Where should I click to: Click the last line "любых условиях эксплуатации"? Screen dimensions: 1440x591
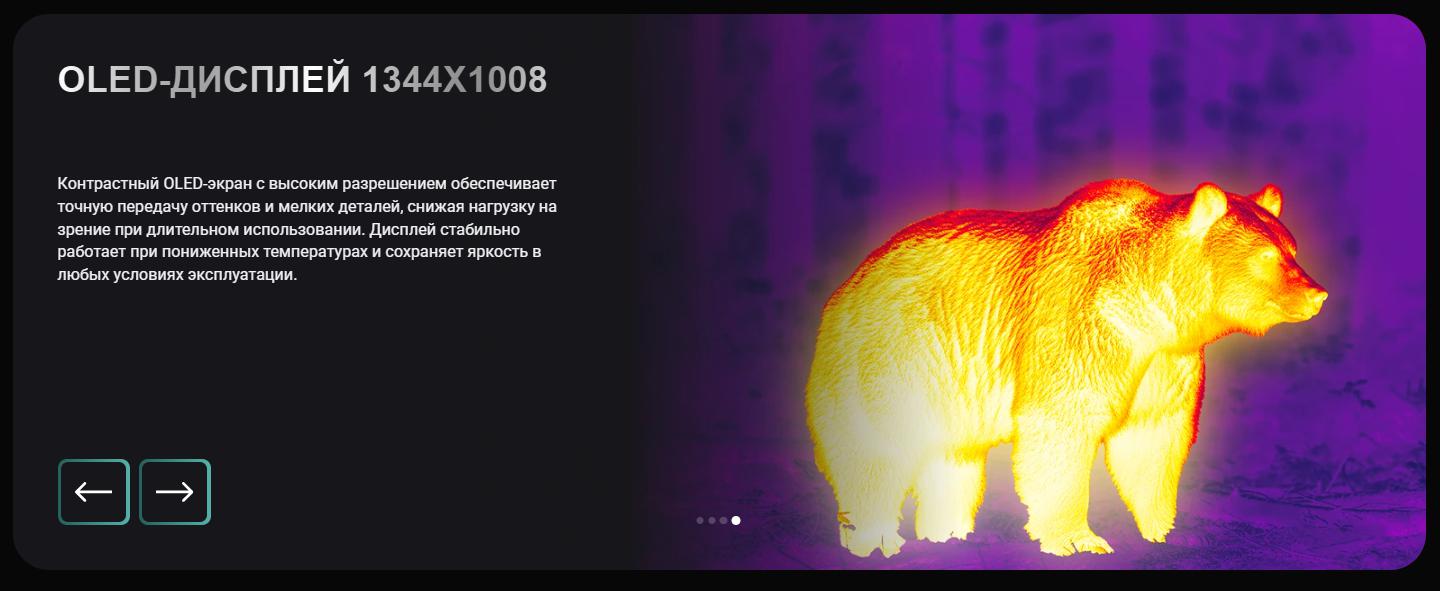coord(177,275)
